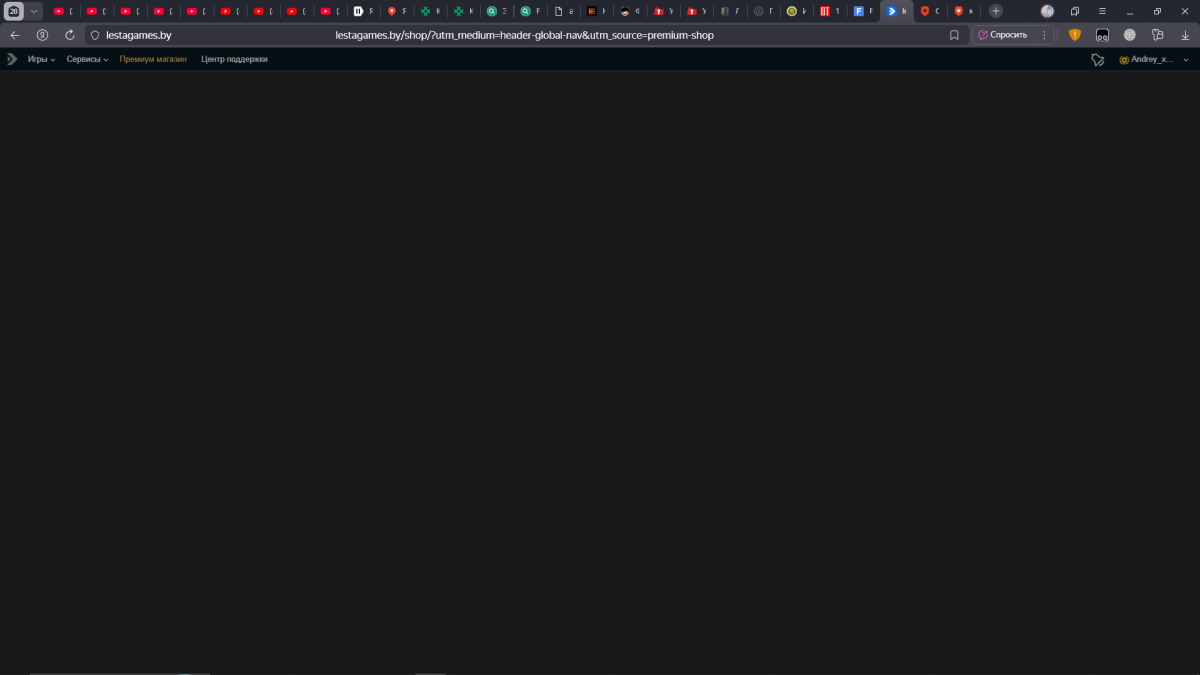Screen dimensions: 1200x675
Task: Open Yandex home via the Я button
Action: (42, 34)
